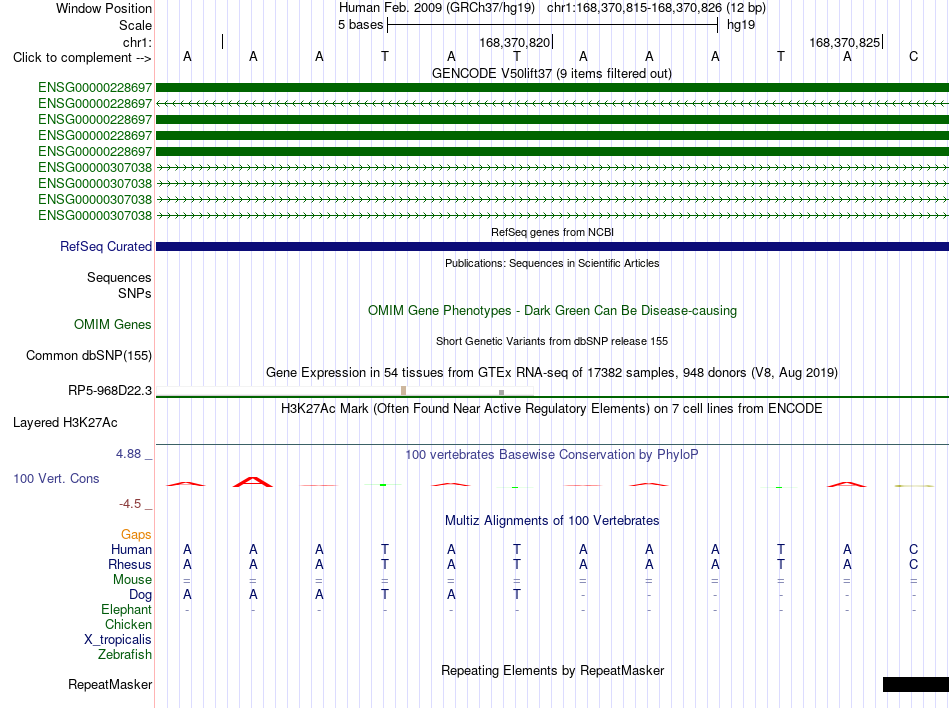Click the orange Gaps label
The width and height of the screenshot is (950, 708).
point(136,534)
